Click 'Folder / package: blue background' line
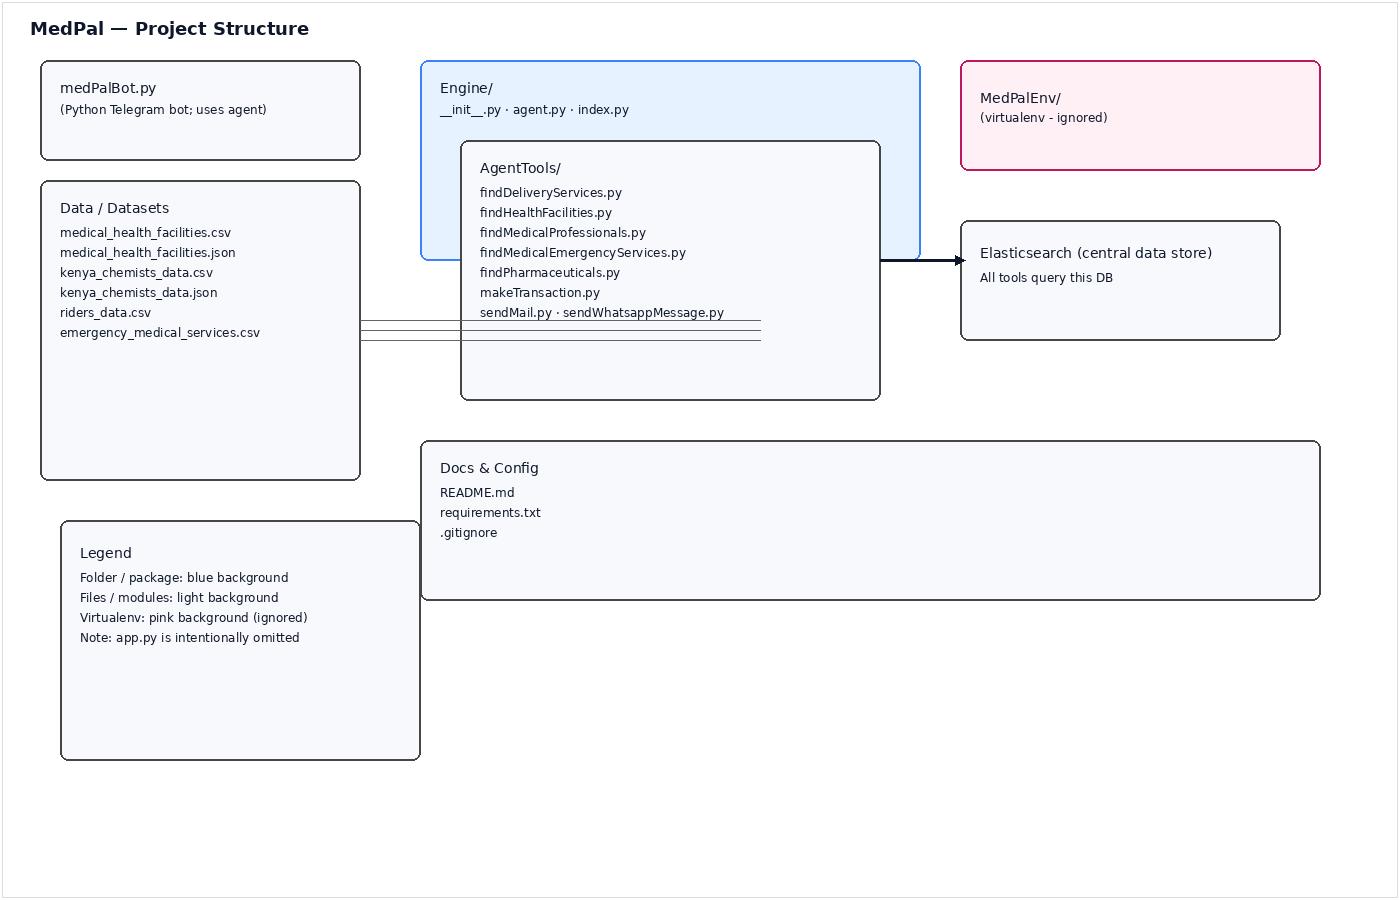This screenshot has width=1400, height=900. pos(184,578)
